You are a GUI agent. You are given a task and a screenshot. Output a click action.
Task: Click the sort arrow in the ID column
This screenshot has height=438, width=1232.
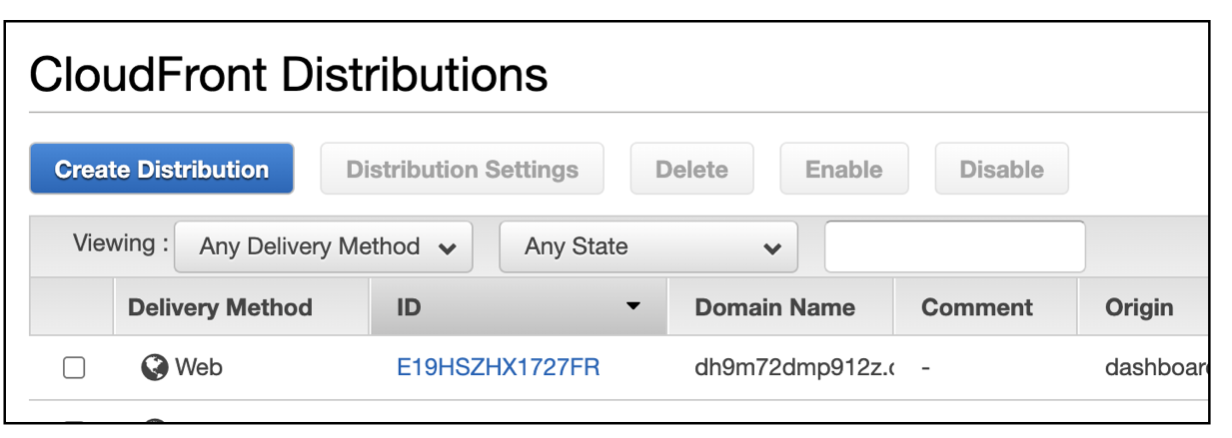click(632, 307)
